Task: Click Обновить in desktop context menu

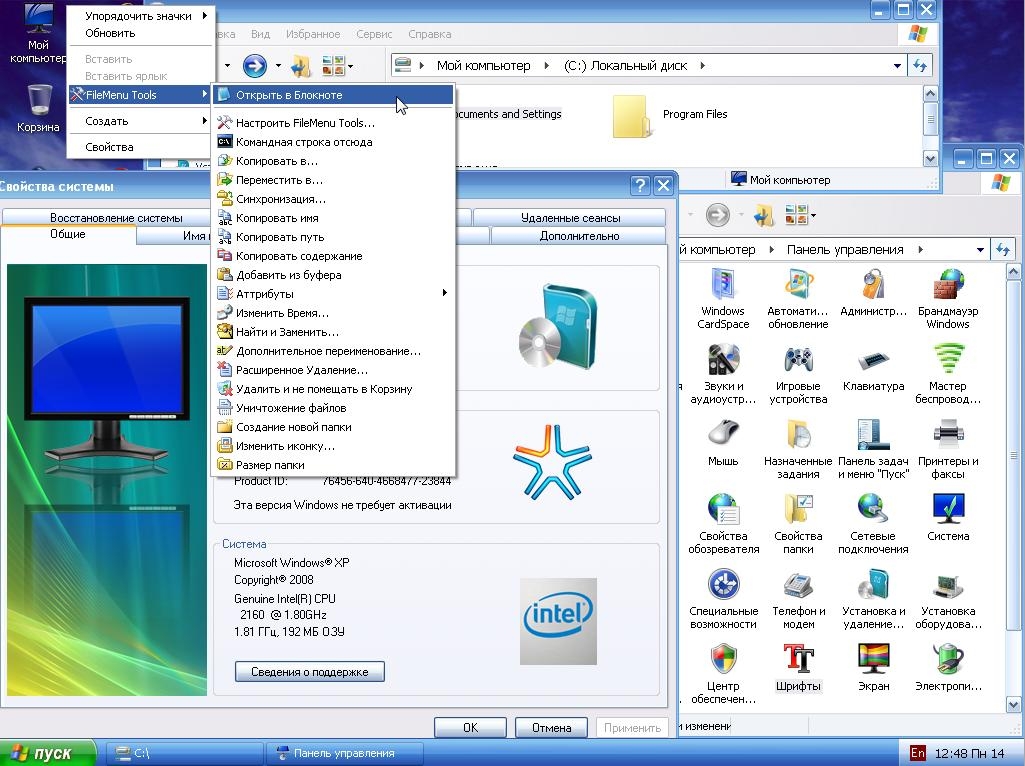Action: pyautogui.click(x=141, y=33)
